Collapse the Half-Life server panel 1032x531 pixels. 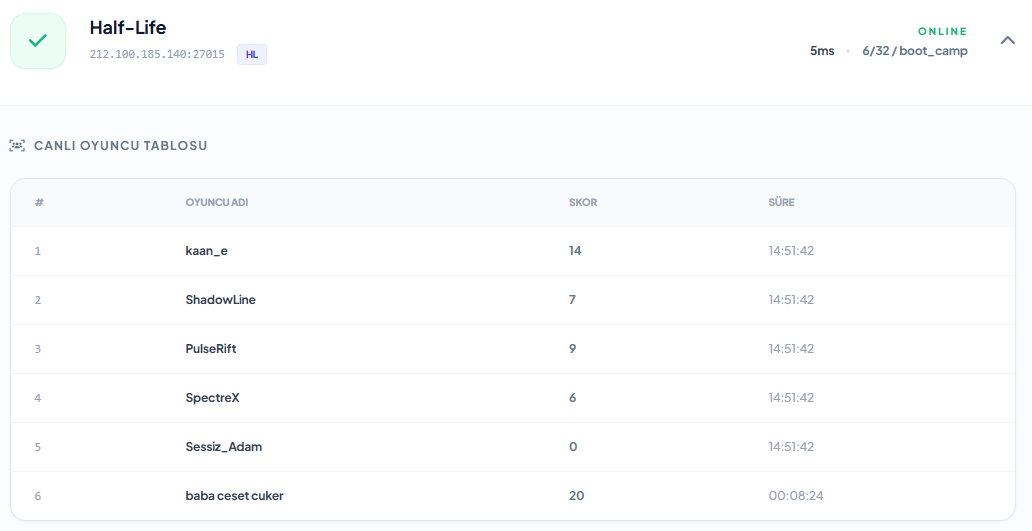pos(1008,40)
